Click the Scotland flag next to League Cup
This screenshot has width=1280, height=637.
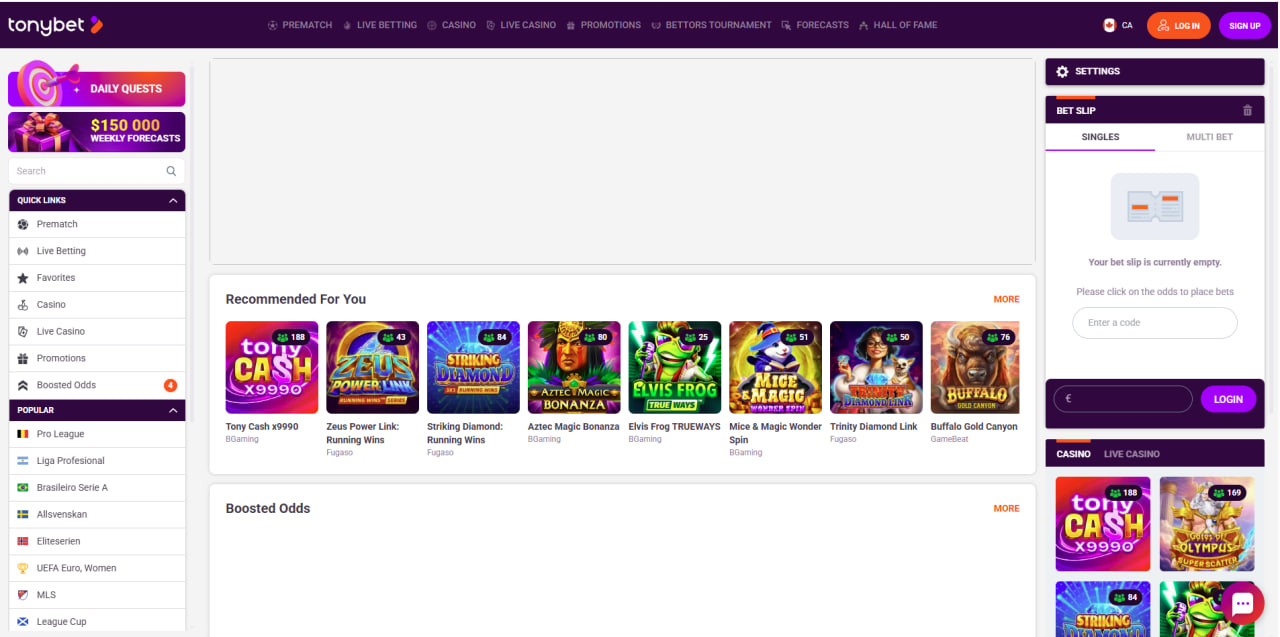point(23,622)
